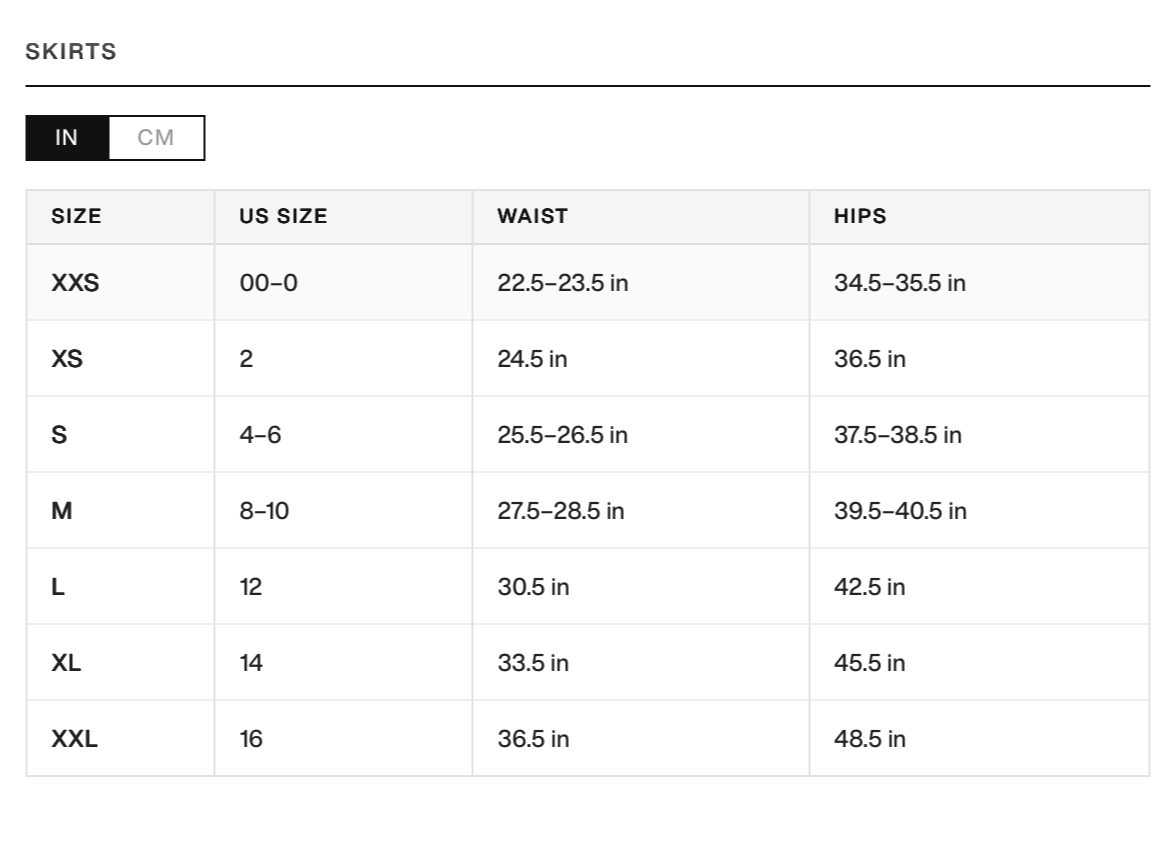Click the SIZE column header
The image size is (1168, 846).
pos(76,216)
